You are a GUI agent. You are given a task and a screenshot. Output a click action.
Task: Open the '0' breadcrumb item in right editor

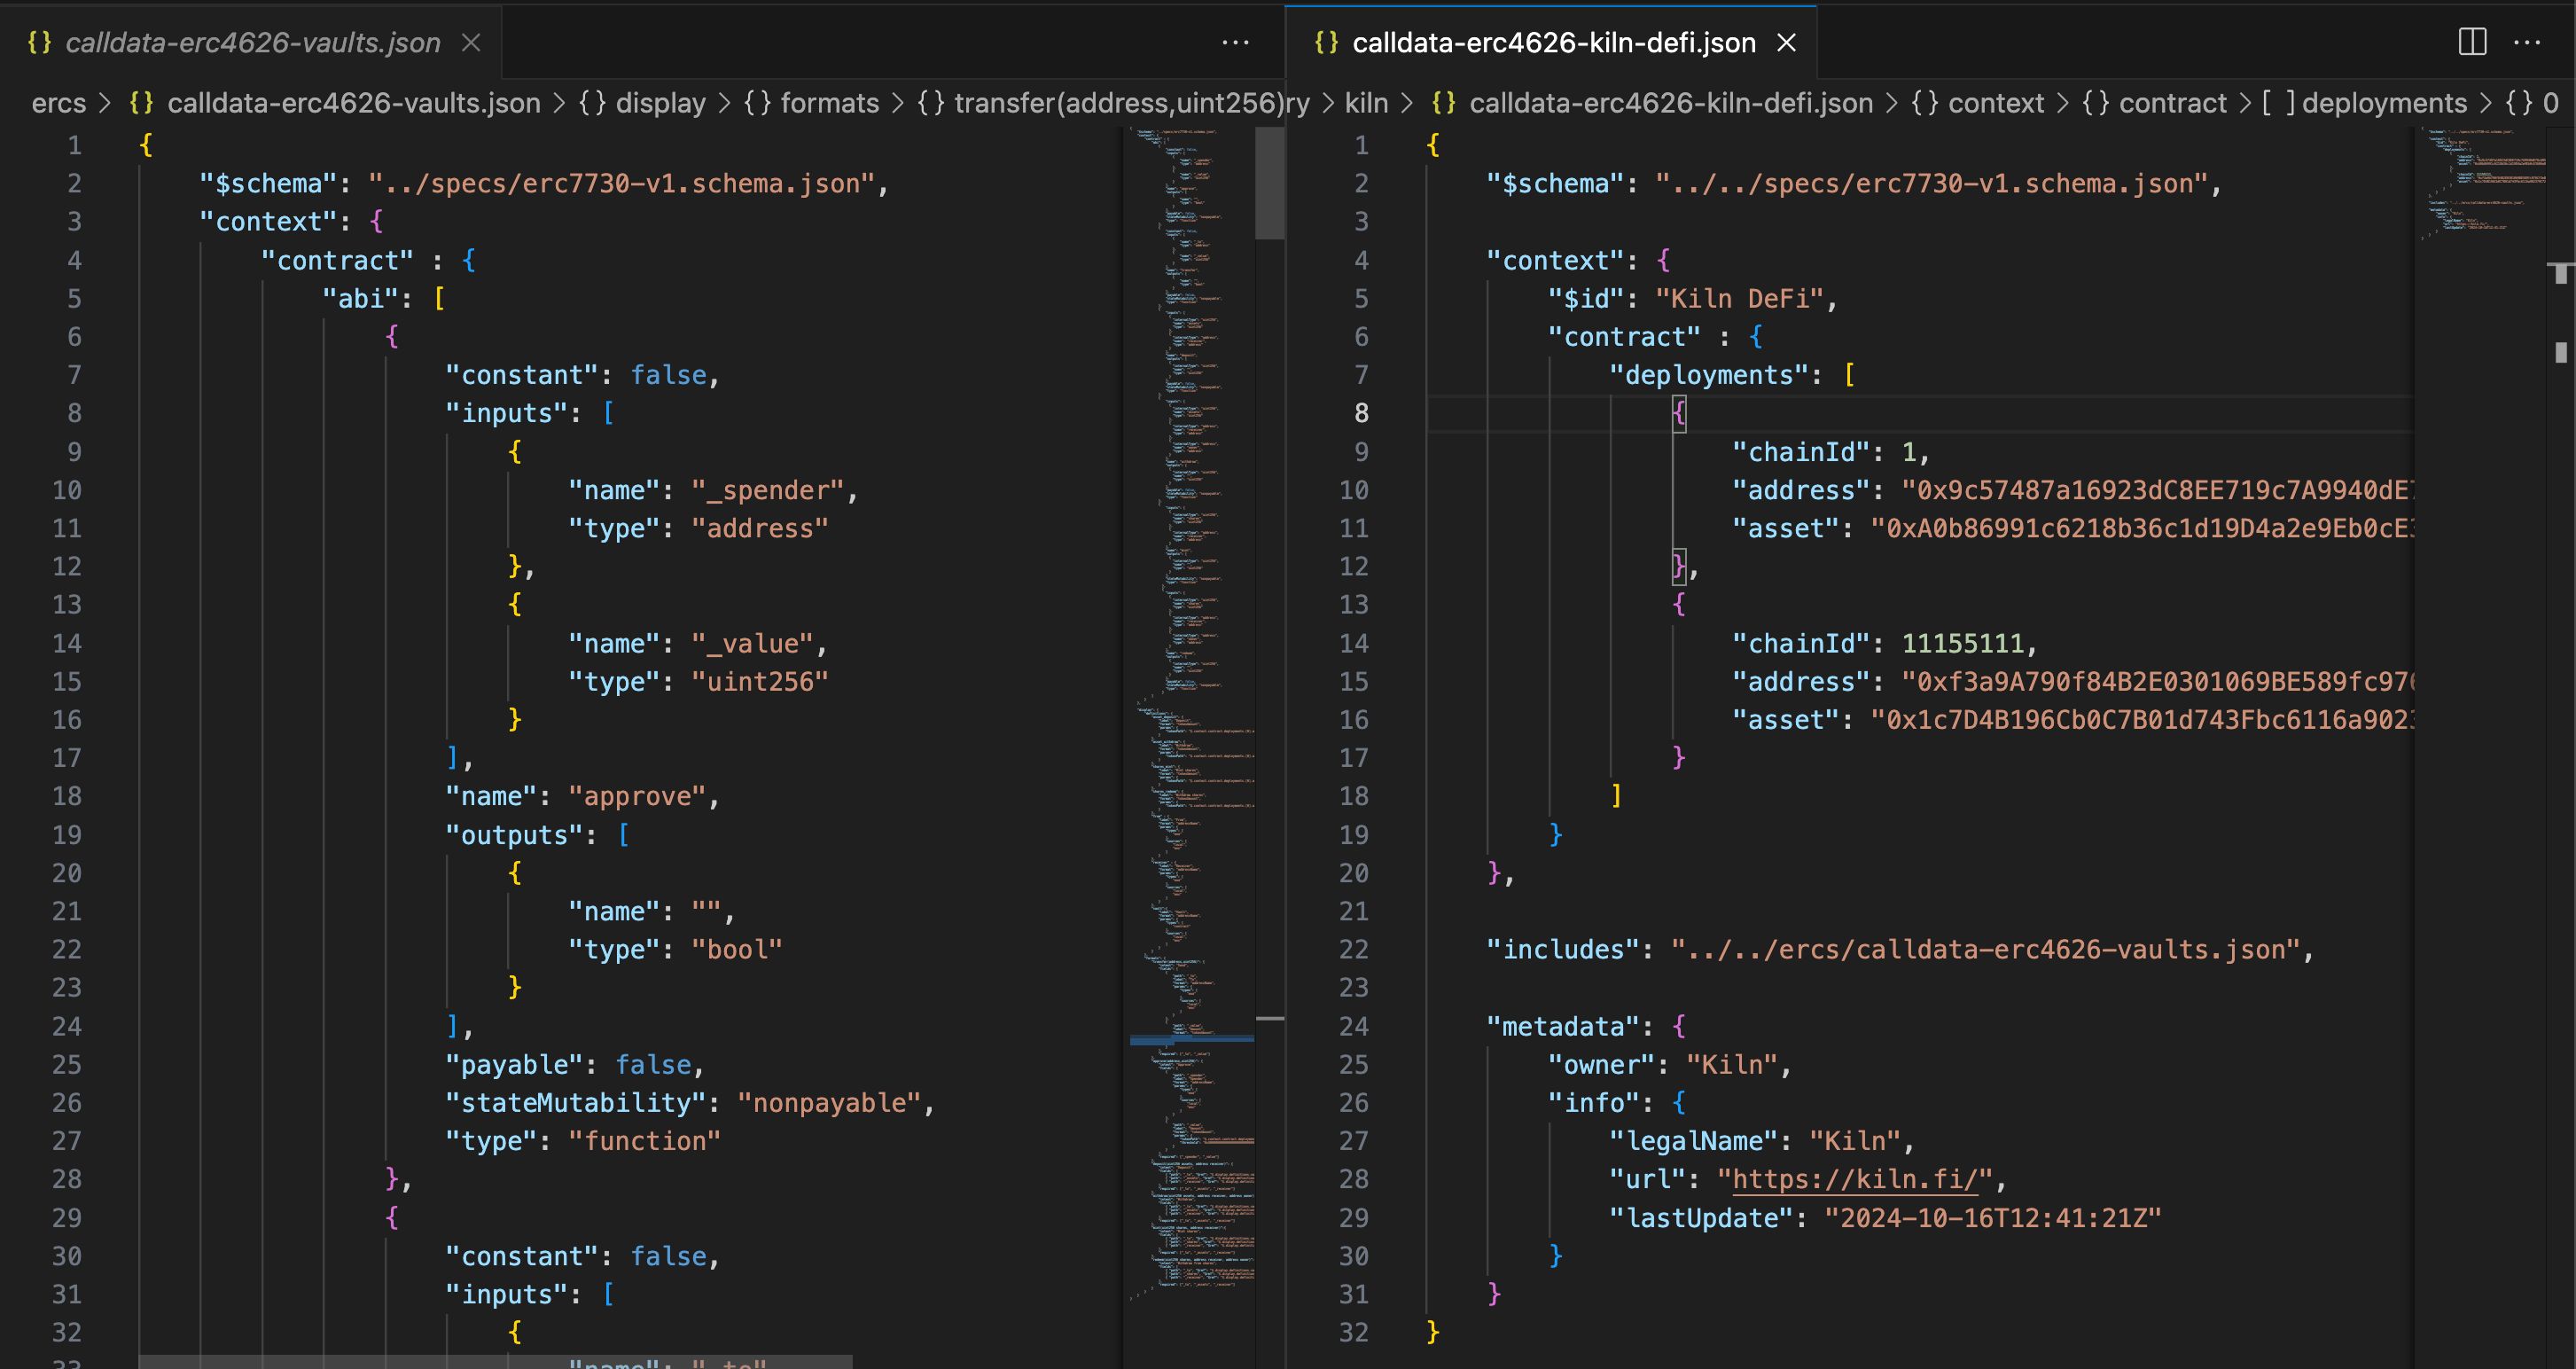click(x=2532, y=103)
